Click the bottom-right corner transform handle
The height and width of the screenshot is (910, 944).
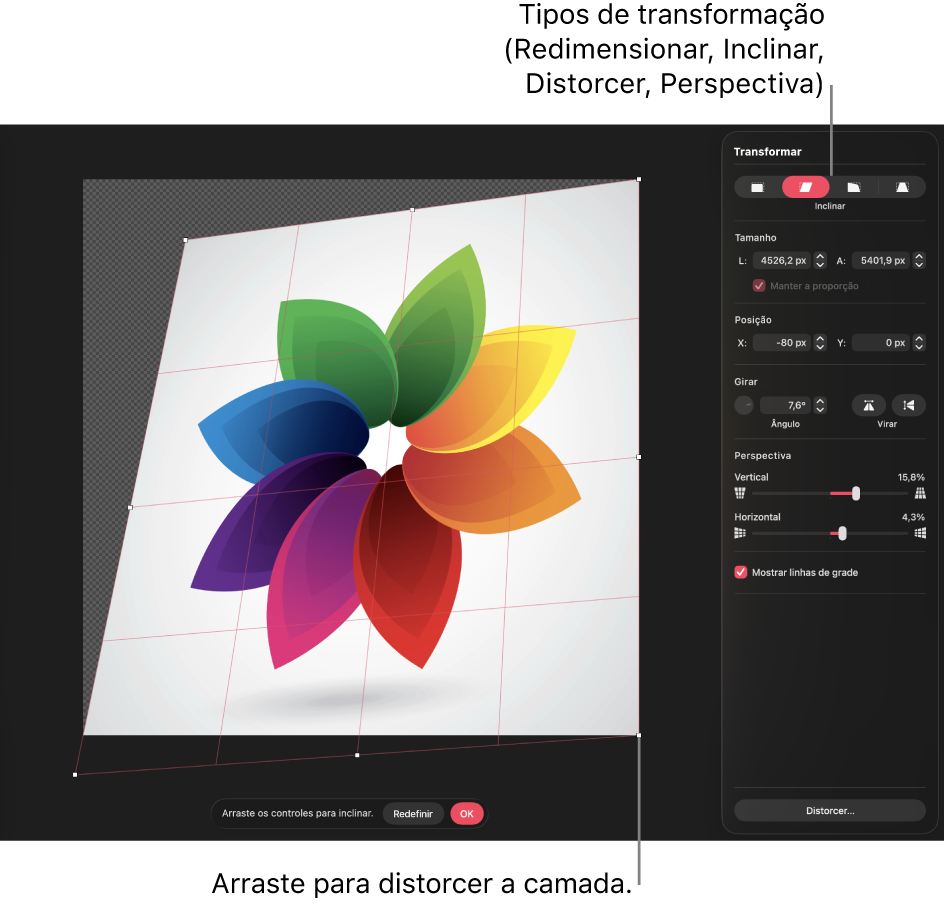click(639, 735)
